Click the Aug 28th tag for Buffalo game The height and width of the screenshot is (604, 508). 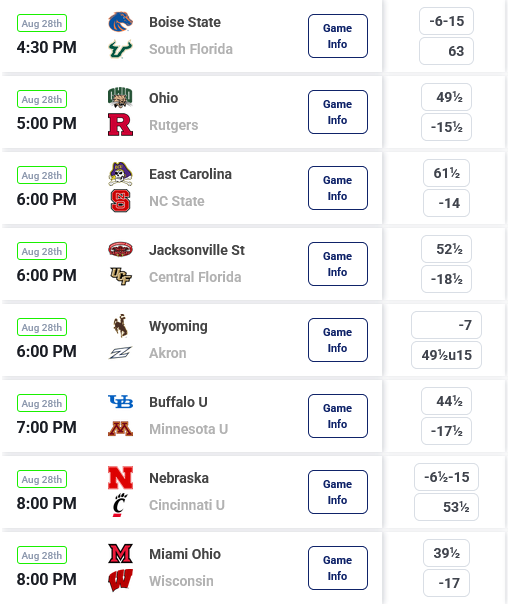click(x=42, y=403)
